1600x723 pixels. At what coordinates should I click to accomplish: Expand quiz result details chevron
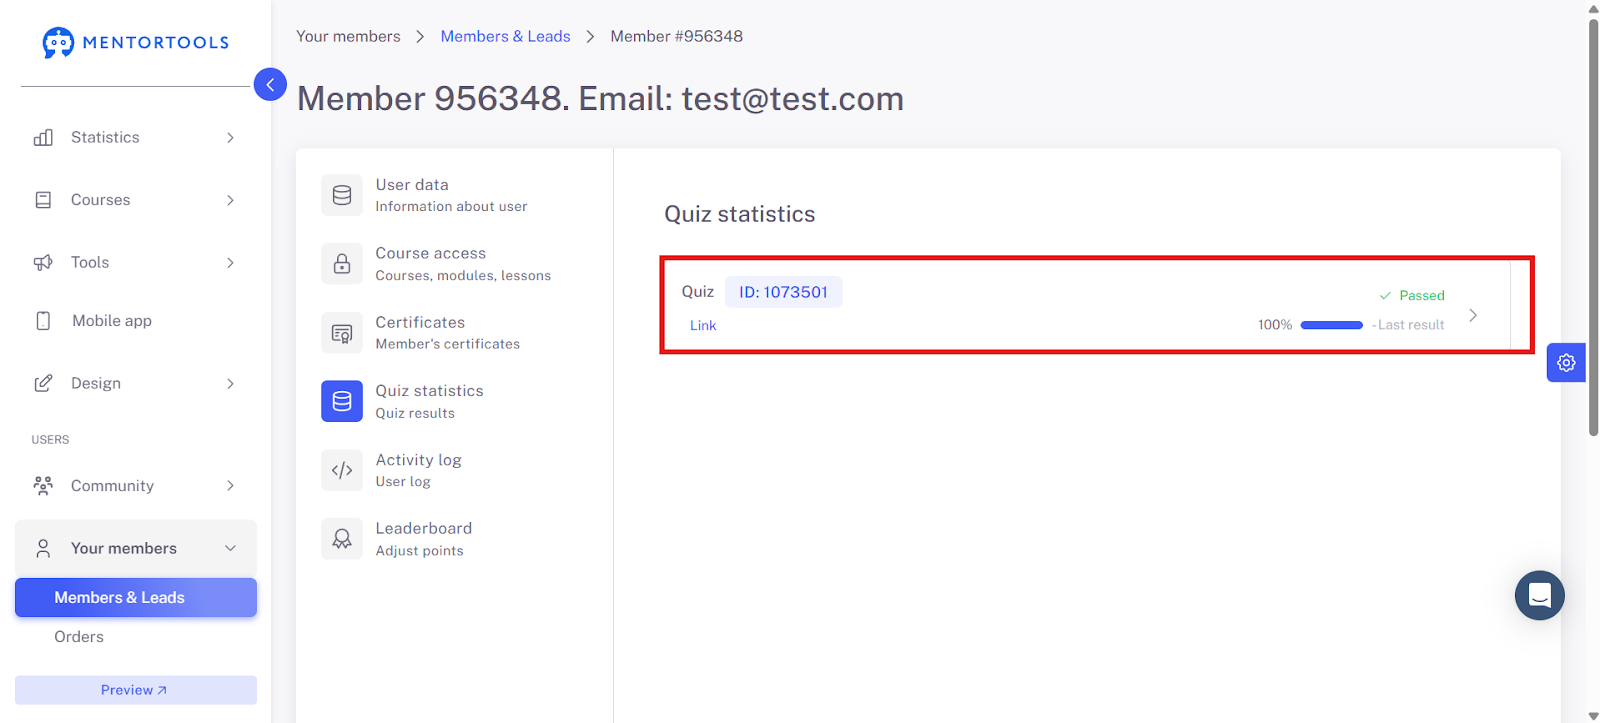tap(1473, 315)
